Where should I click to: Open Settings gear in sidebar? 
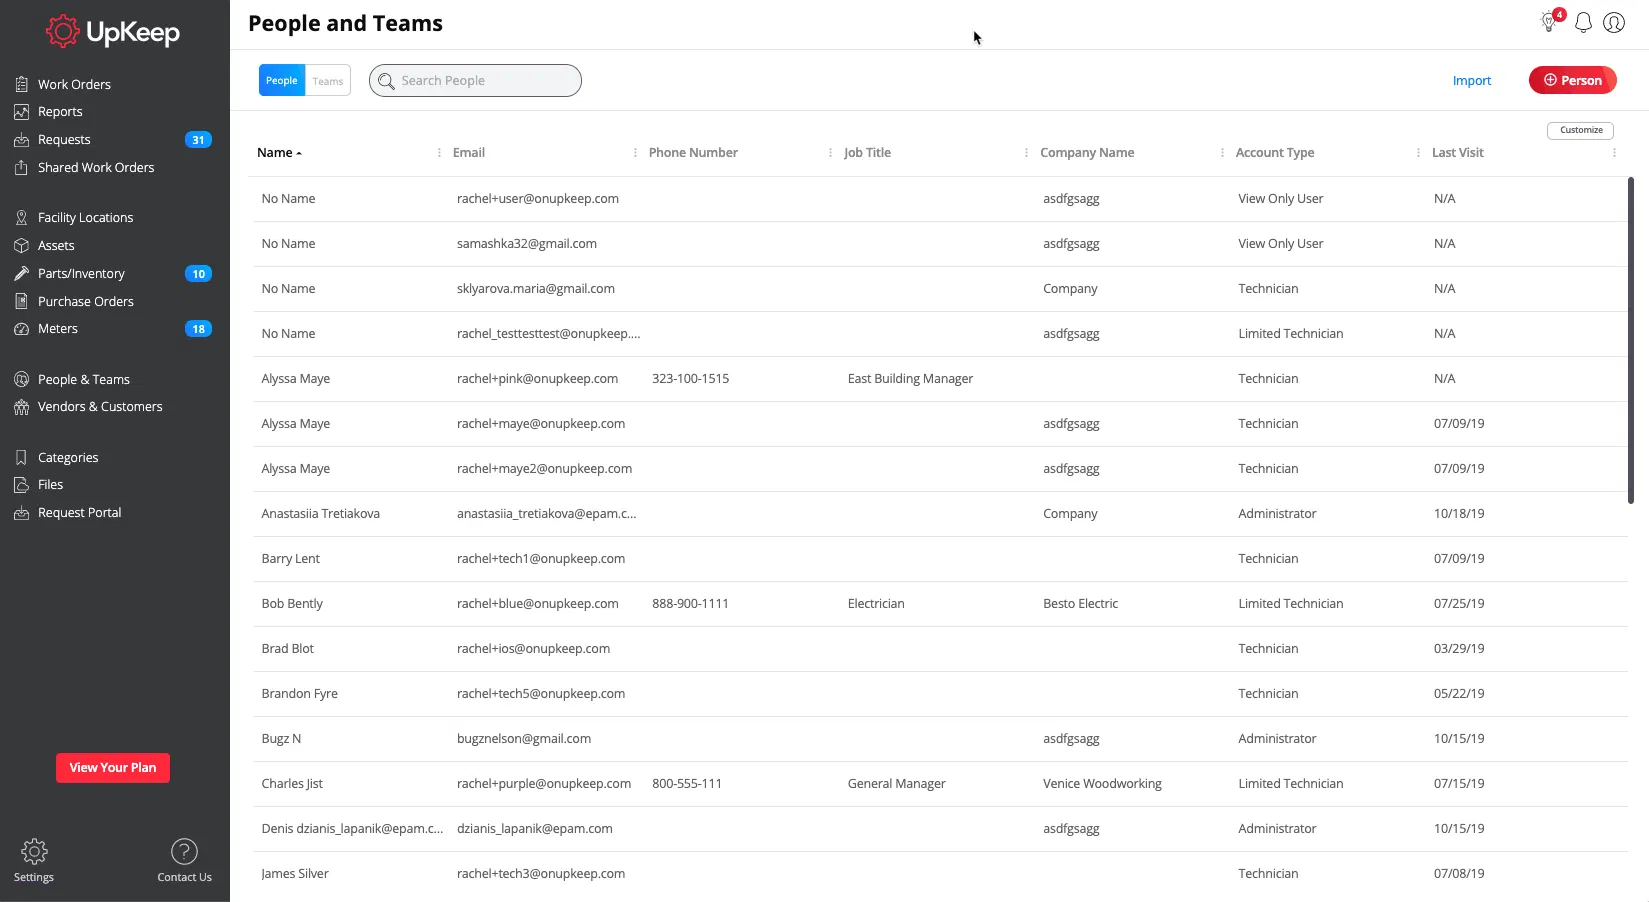tap(34, 852)
